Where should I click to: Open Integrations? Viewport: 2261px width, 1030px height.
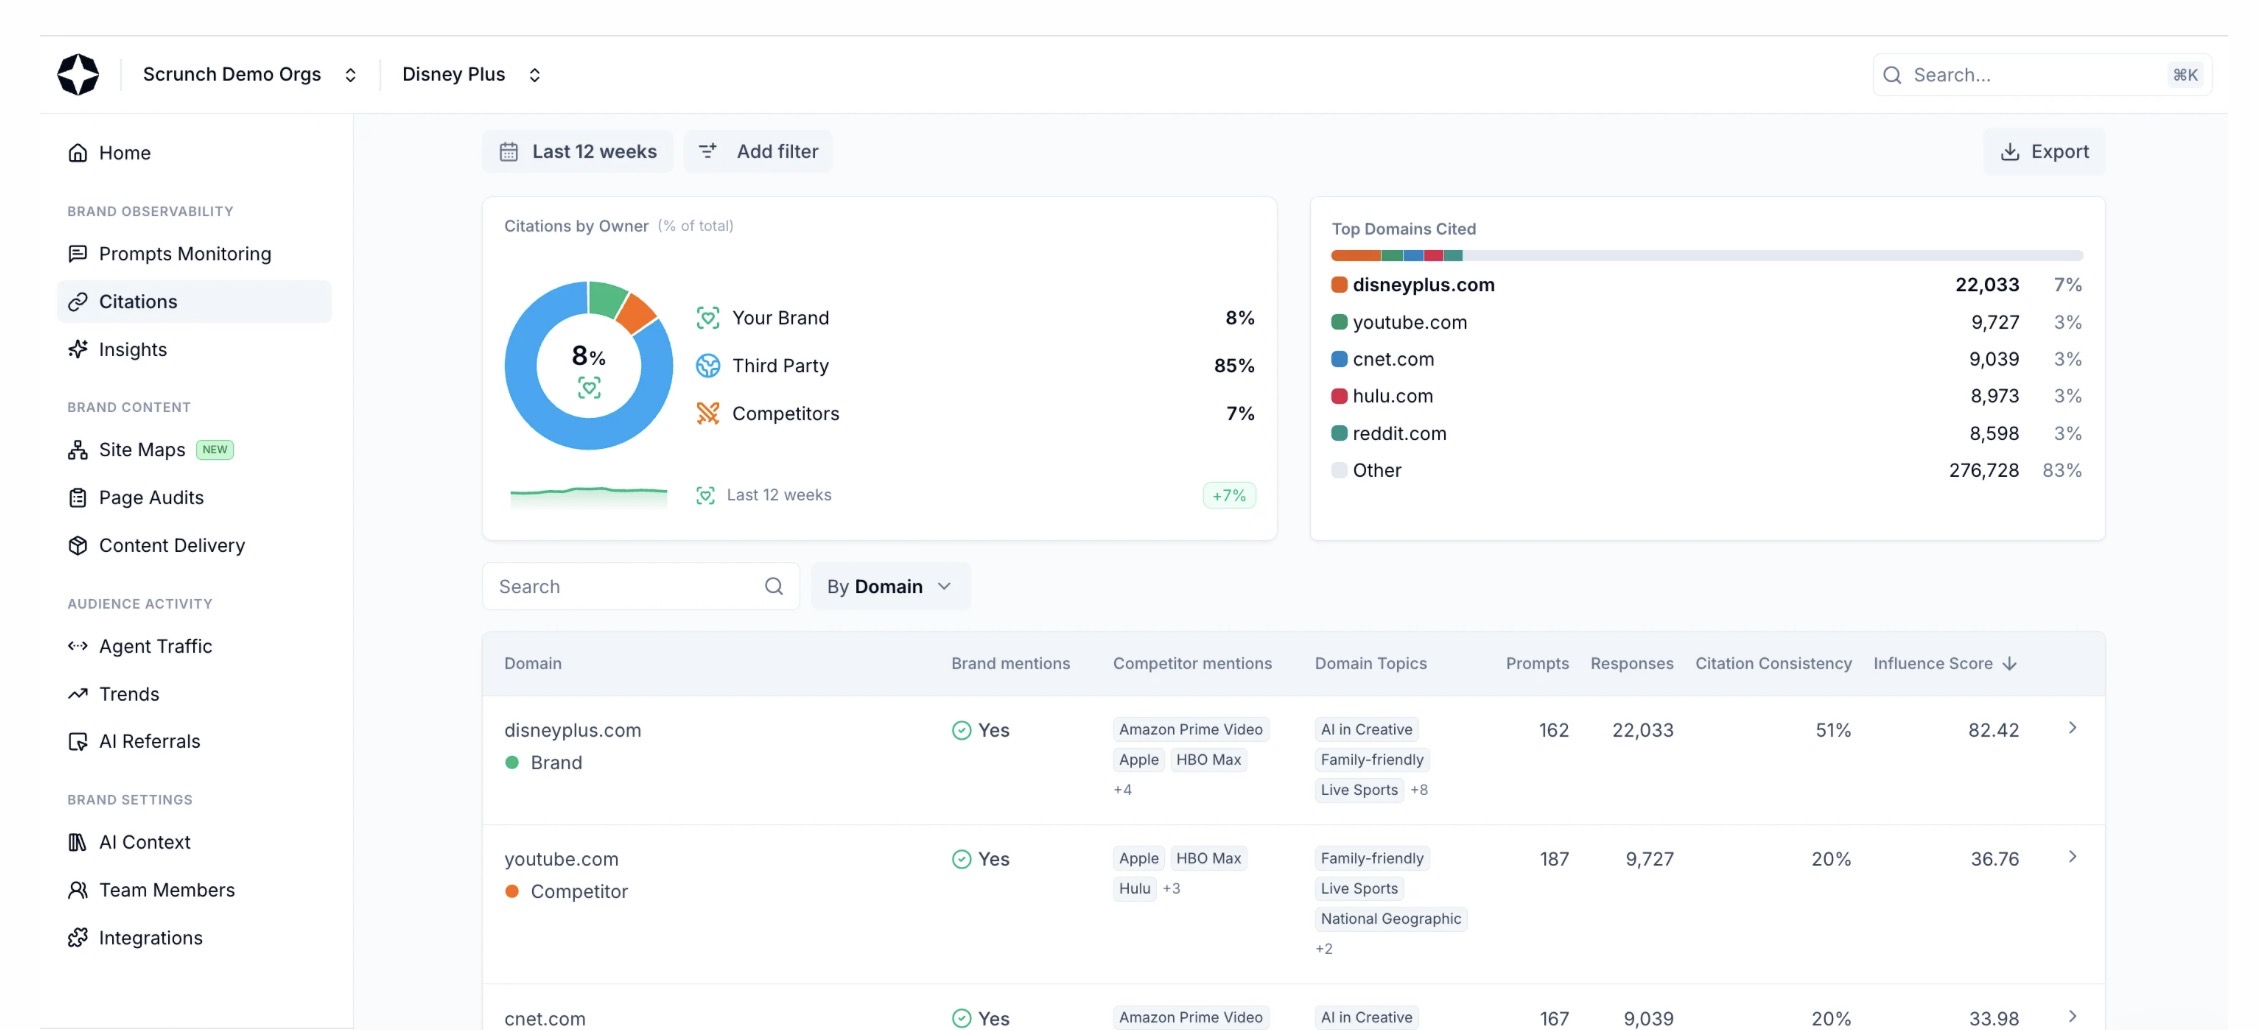pos(194,938)
